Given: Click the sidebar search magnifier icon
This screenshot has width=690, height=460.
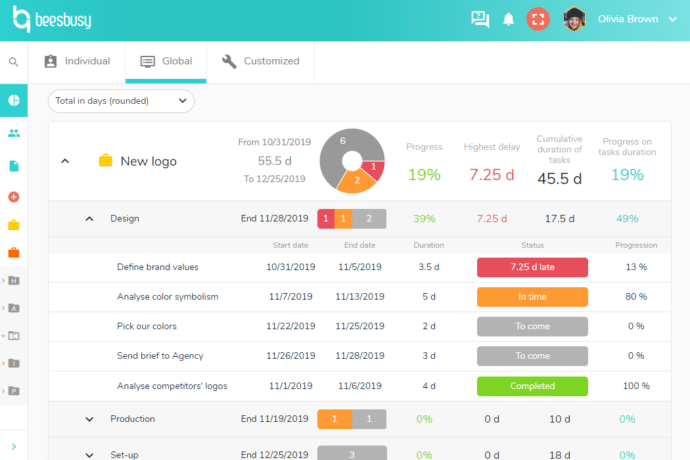Looking at the screenshot, I should 14,62.
